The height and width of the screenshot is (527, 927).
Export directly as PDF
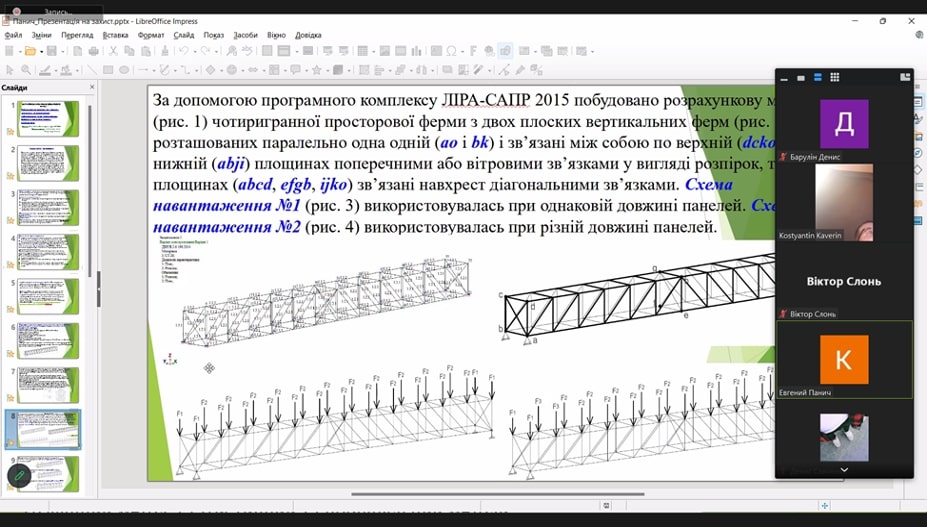point(77,51)
